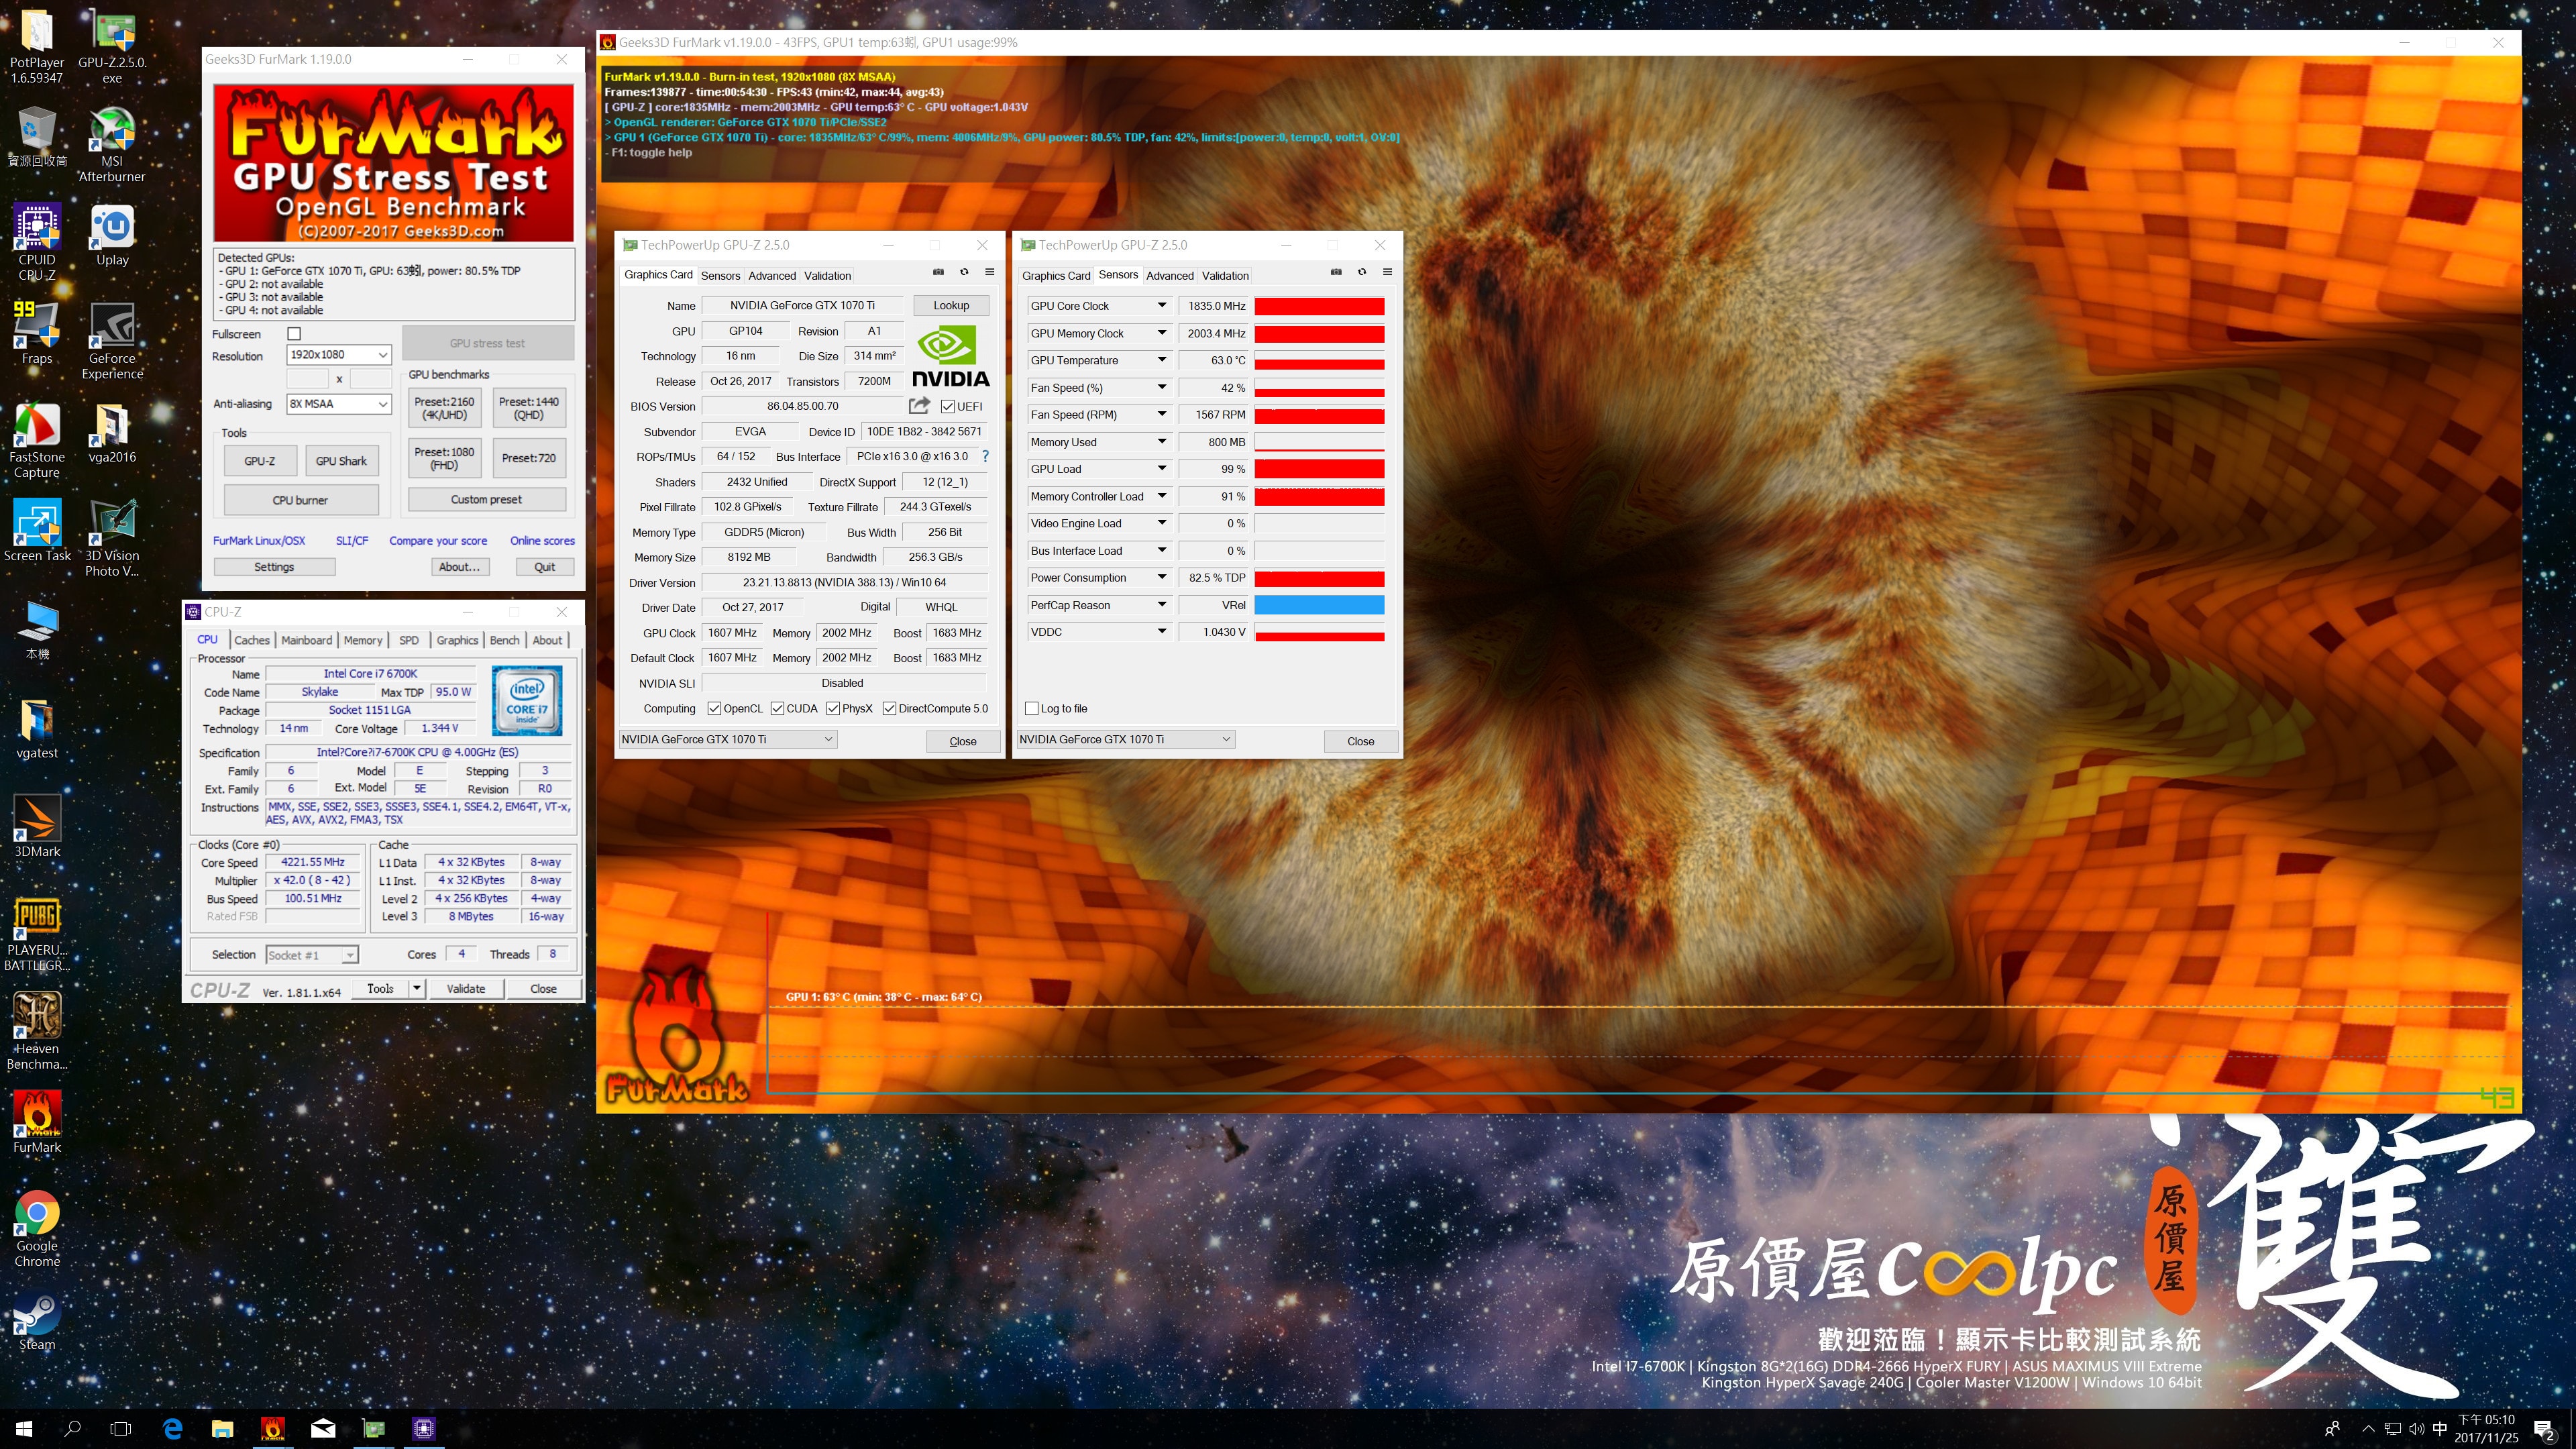
Task: Open Screen Task desktop shortcut
Action: coord(37,531)
